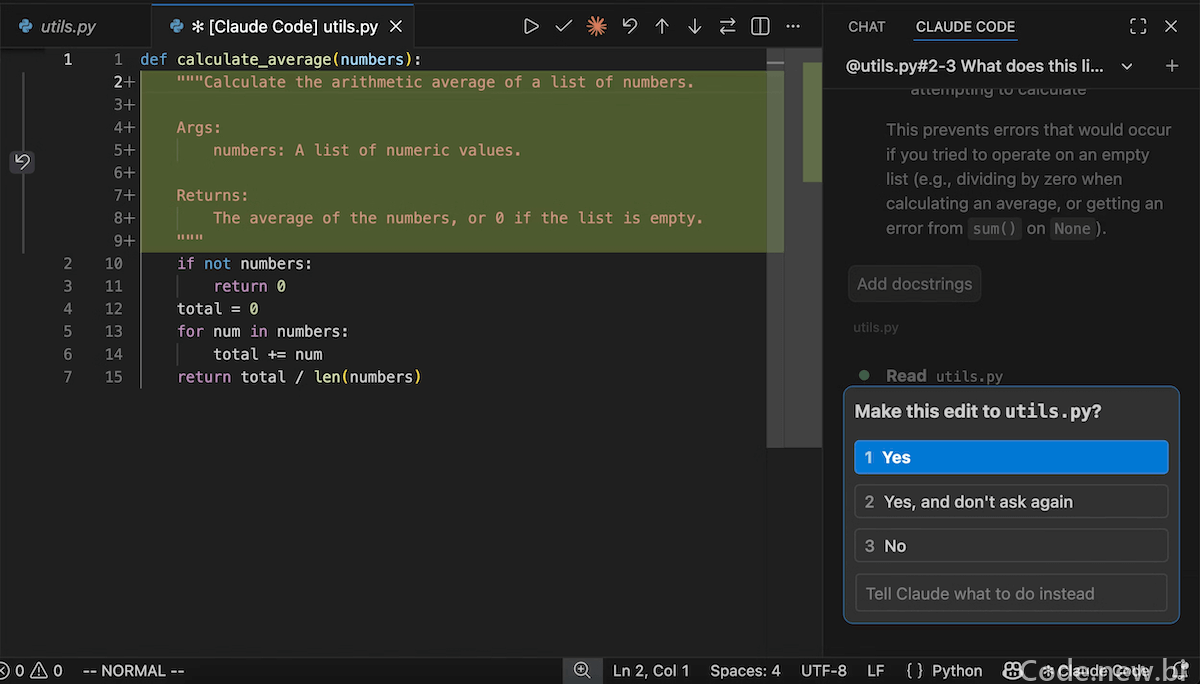Image resolution: width=1200 pixels, height=684 pixels.
Task: Click the conversation title '@utils.py#2-3 What does this li...'
Action: click(975, 66)
